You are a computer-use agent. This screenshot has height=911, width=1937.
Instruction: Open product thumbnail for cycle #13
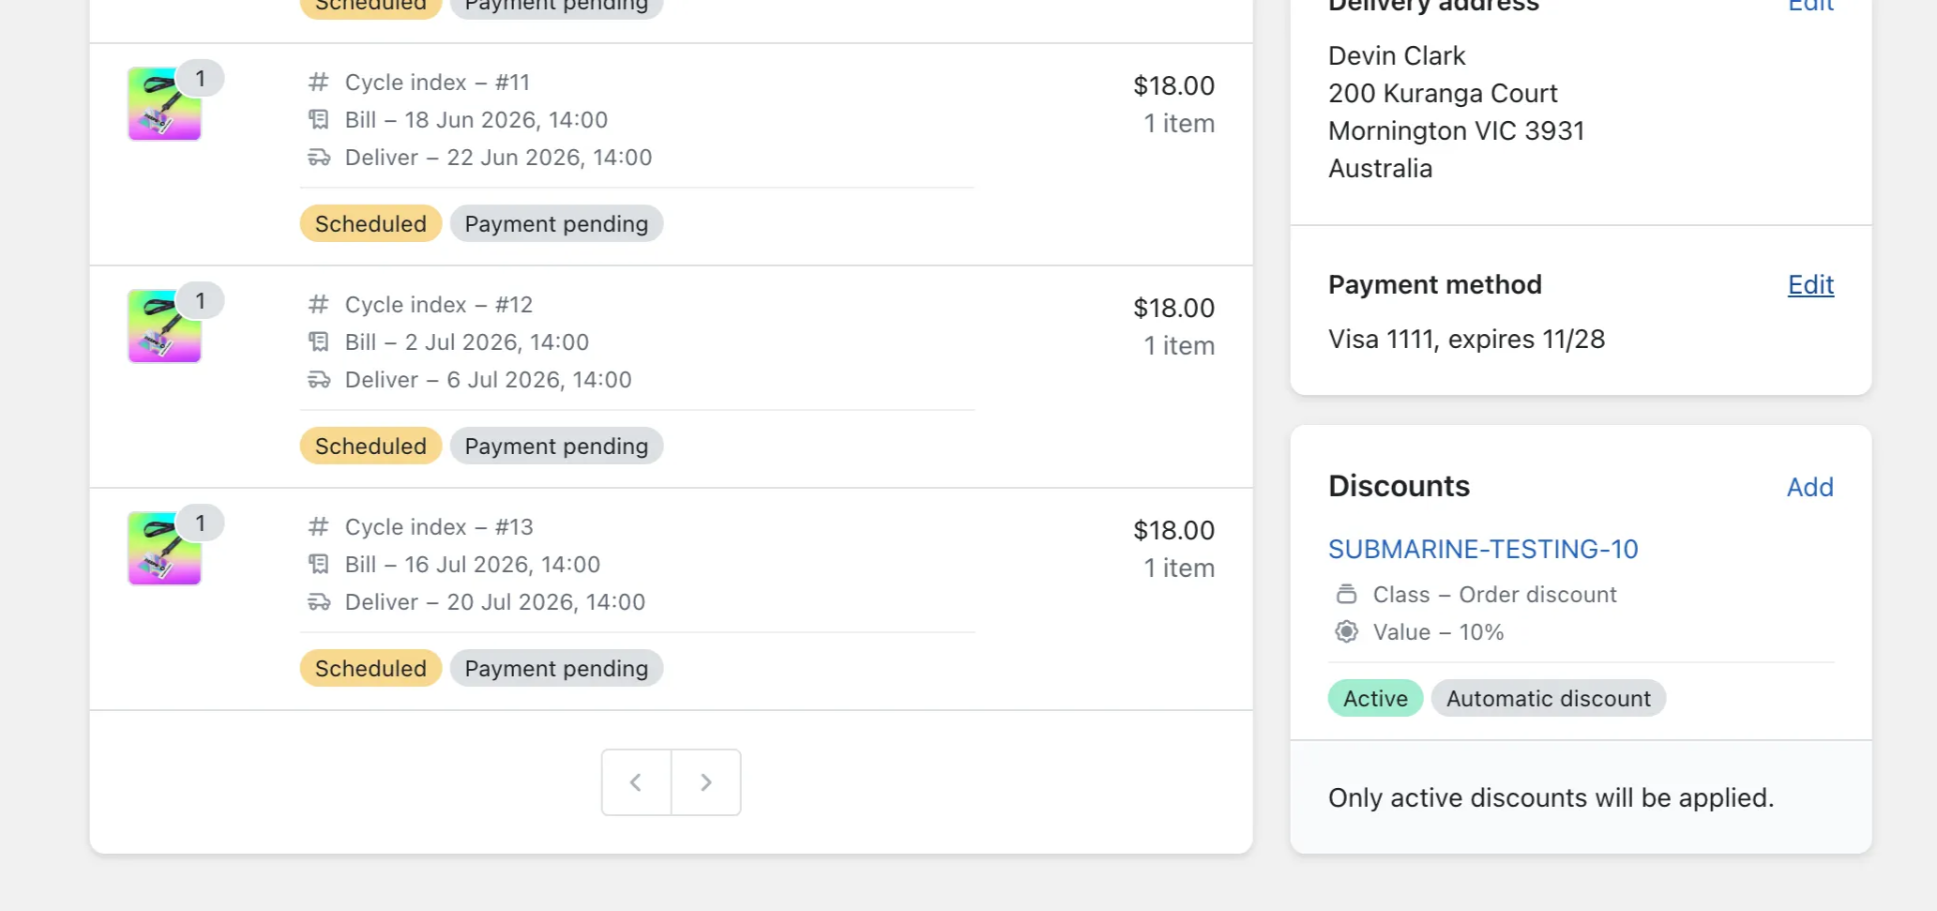165,548
